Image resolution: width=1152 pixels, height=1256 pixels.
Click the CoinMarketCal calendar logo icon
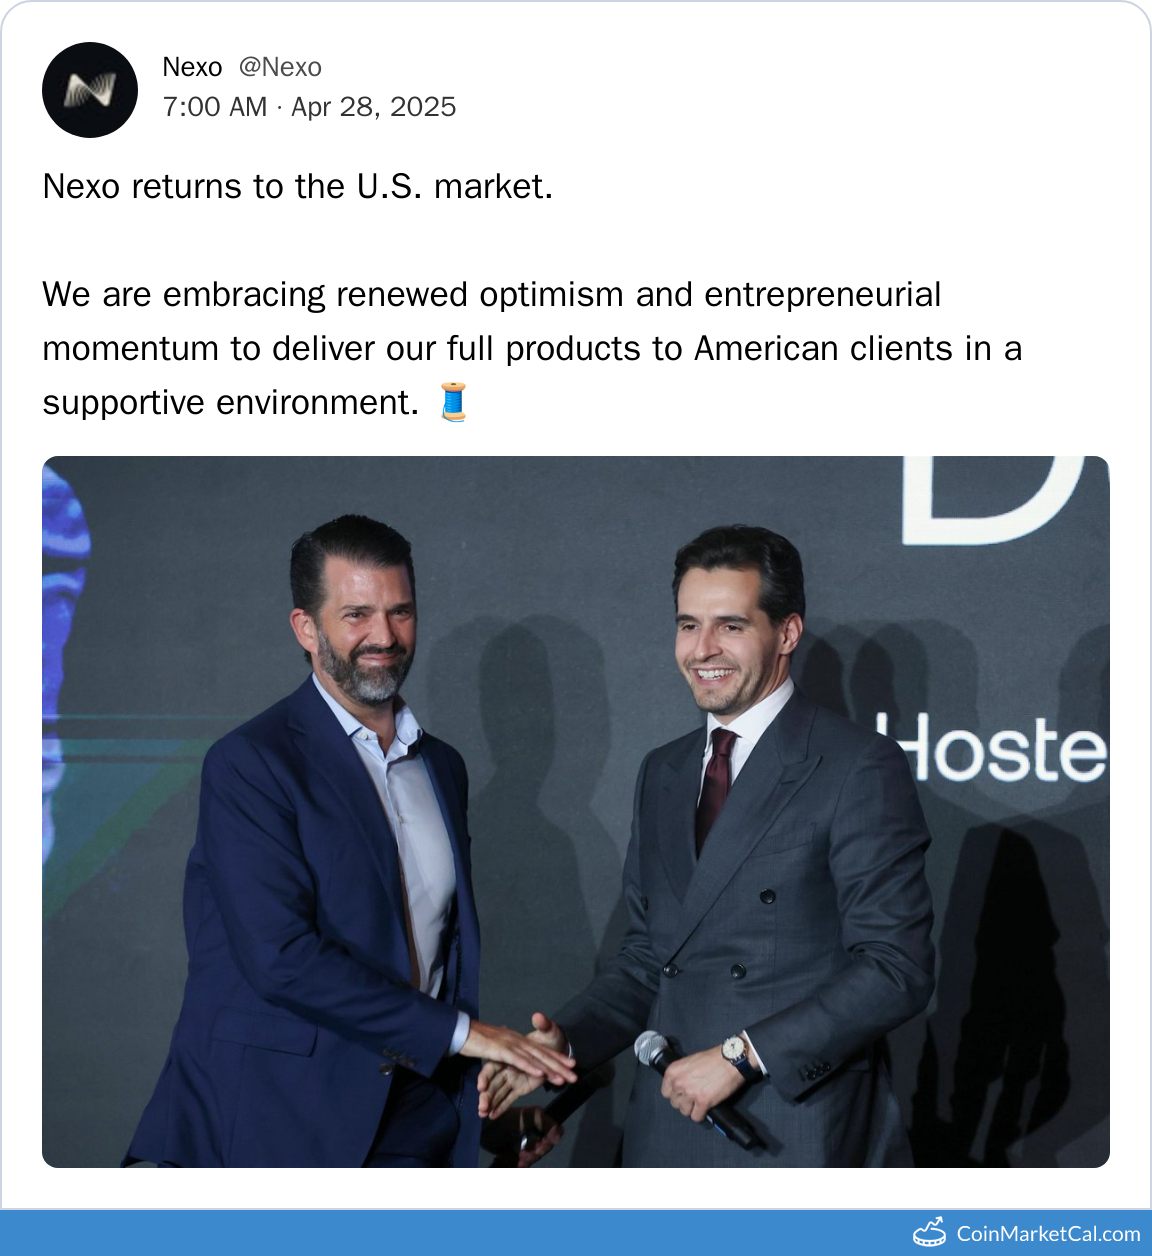point(929,1232)
